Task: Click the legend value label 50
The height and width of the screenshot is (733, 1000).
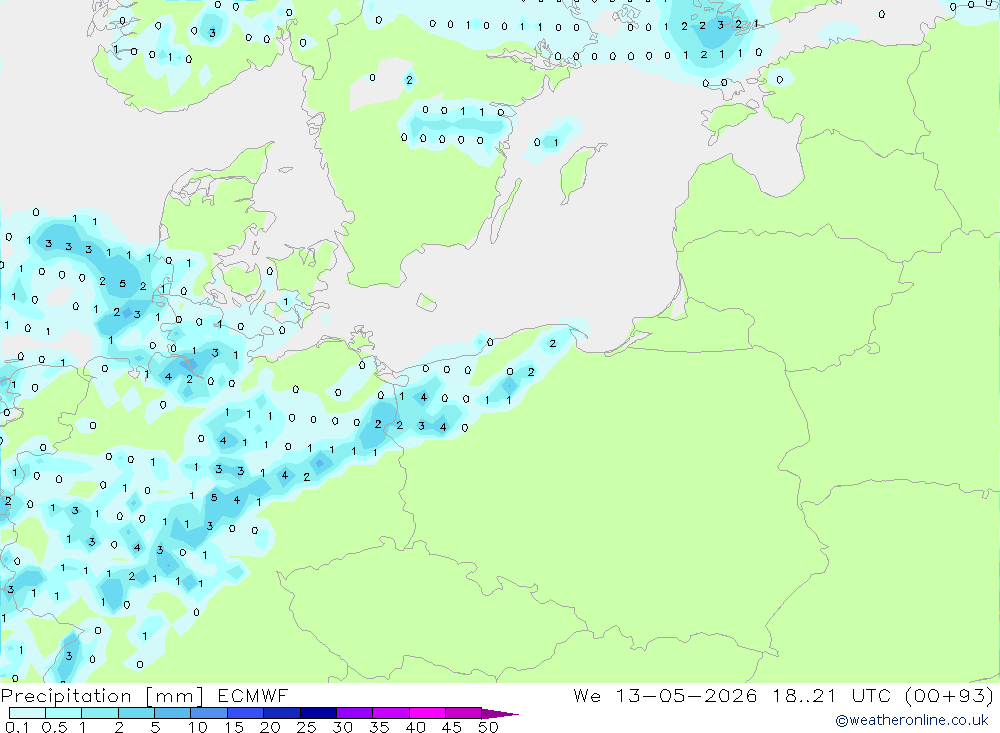Action: tap(488, 727)
